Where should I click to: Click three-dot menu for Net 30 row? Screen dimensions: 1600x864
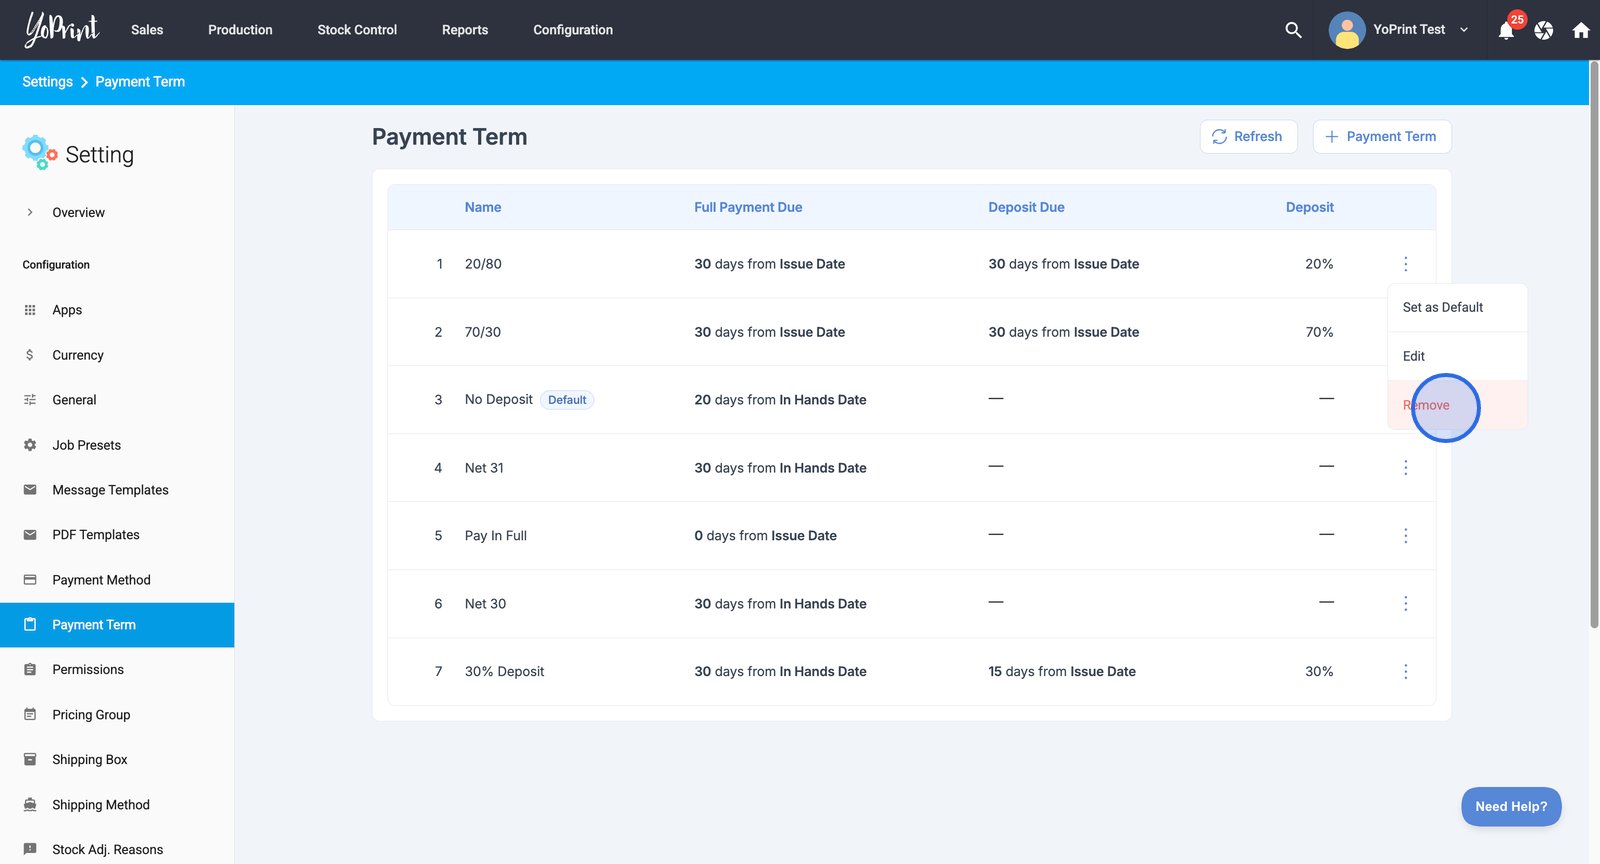[x=1405, y=604]
